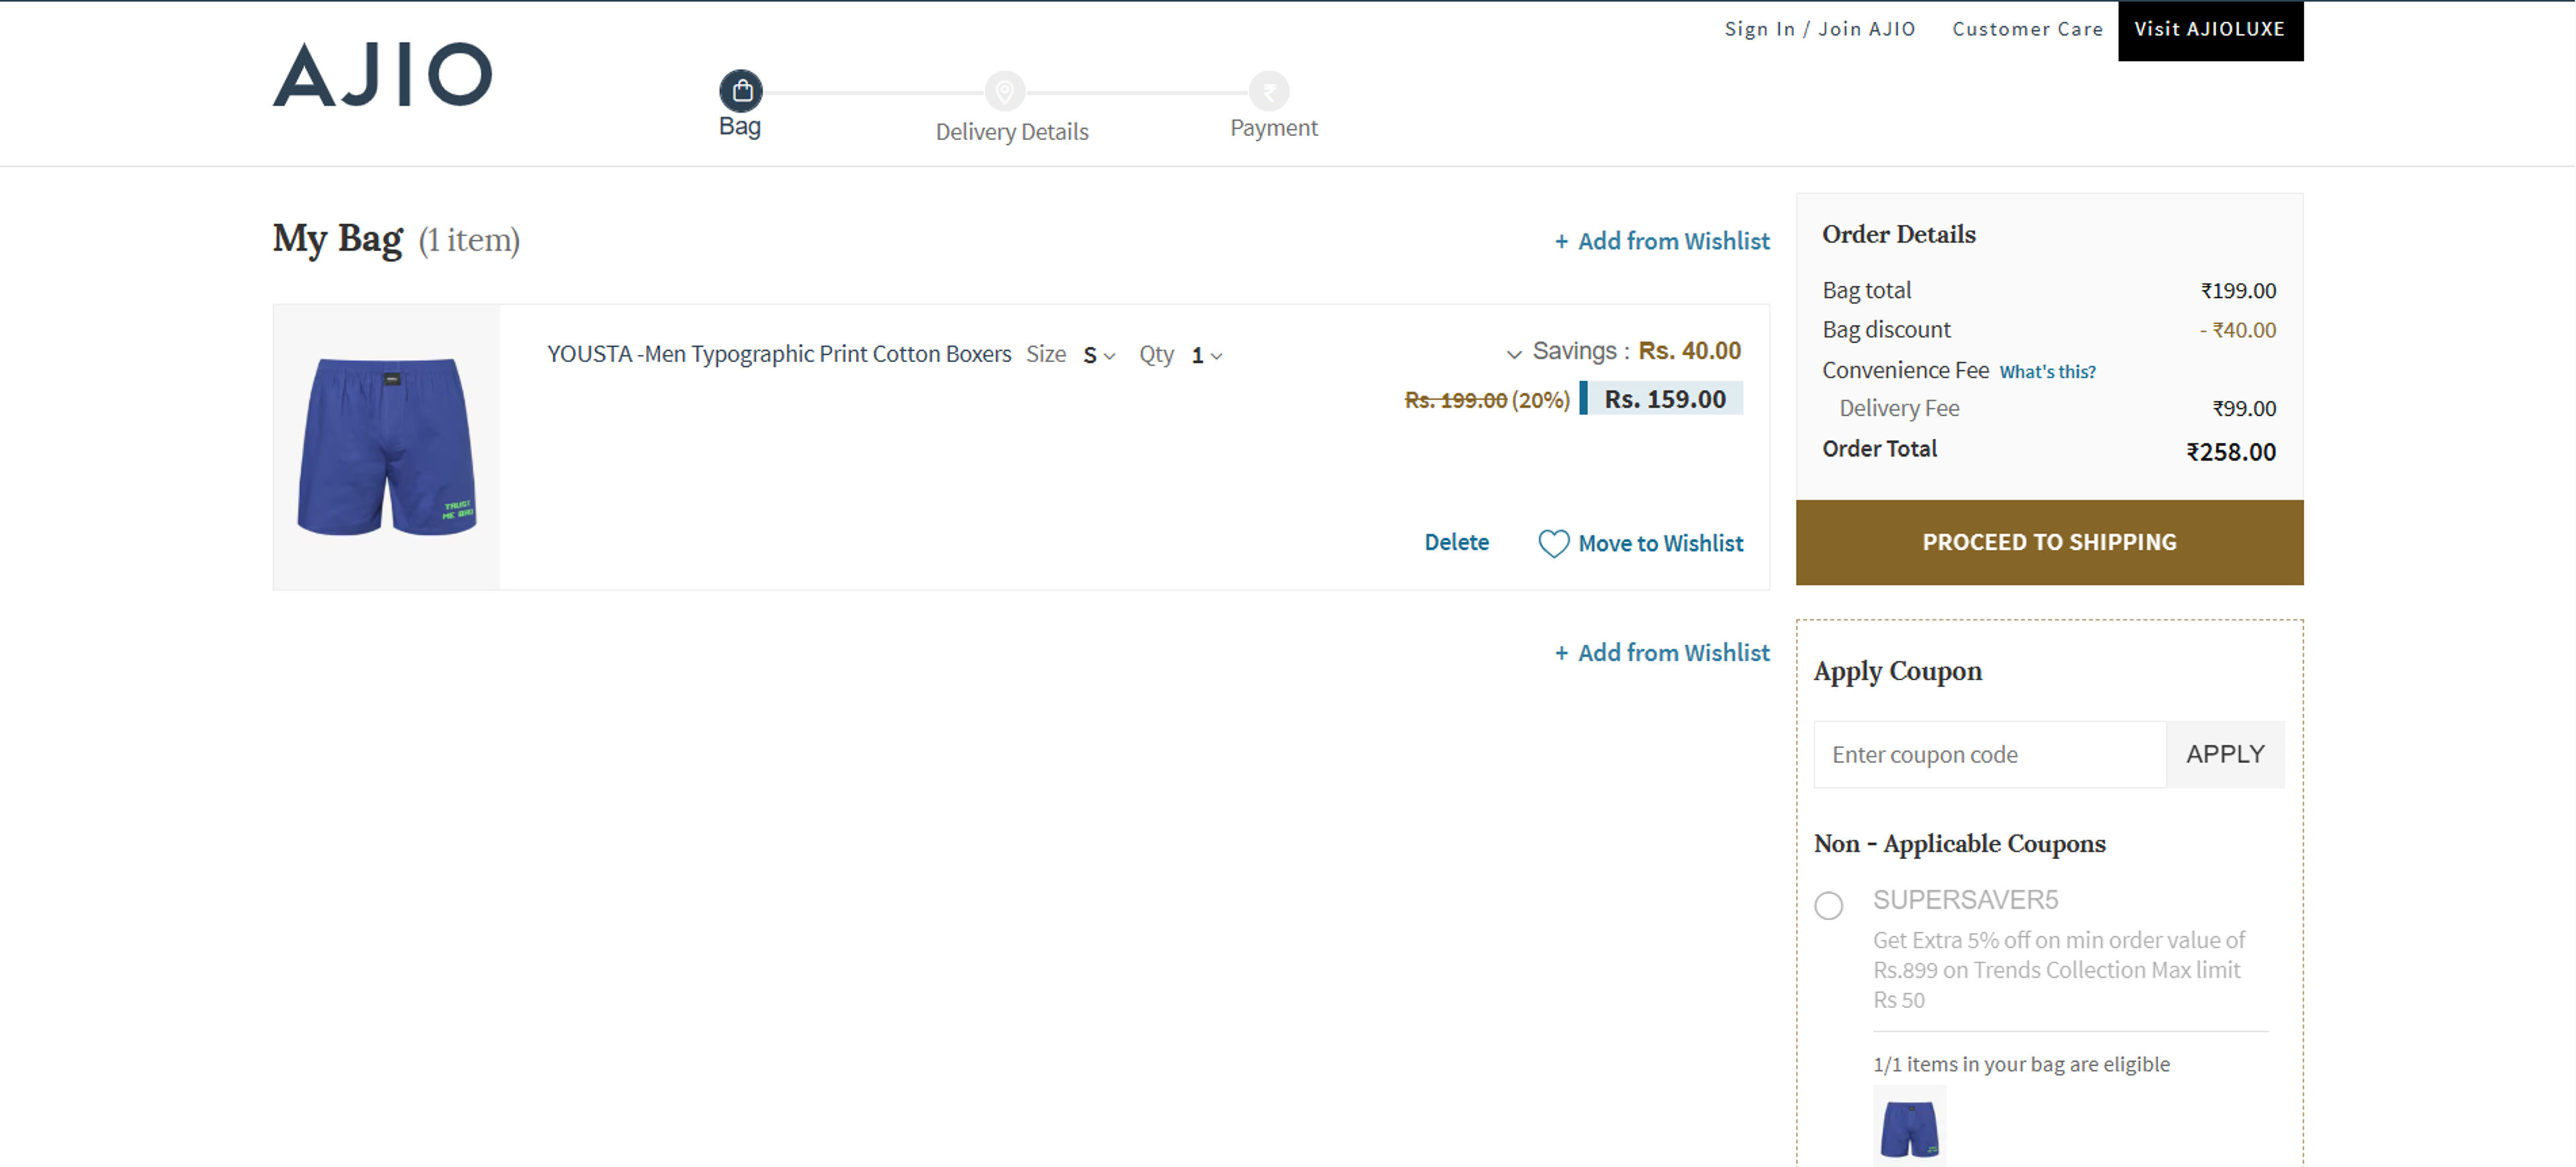Click Sign In / Join AJIO
The height and width of the screenshot is (1167, 2576).
1820,29
